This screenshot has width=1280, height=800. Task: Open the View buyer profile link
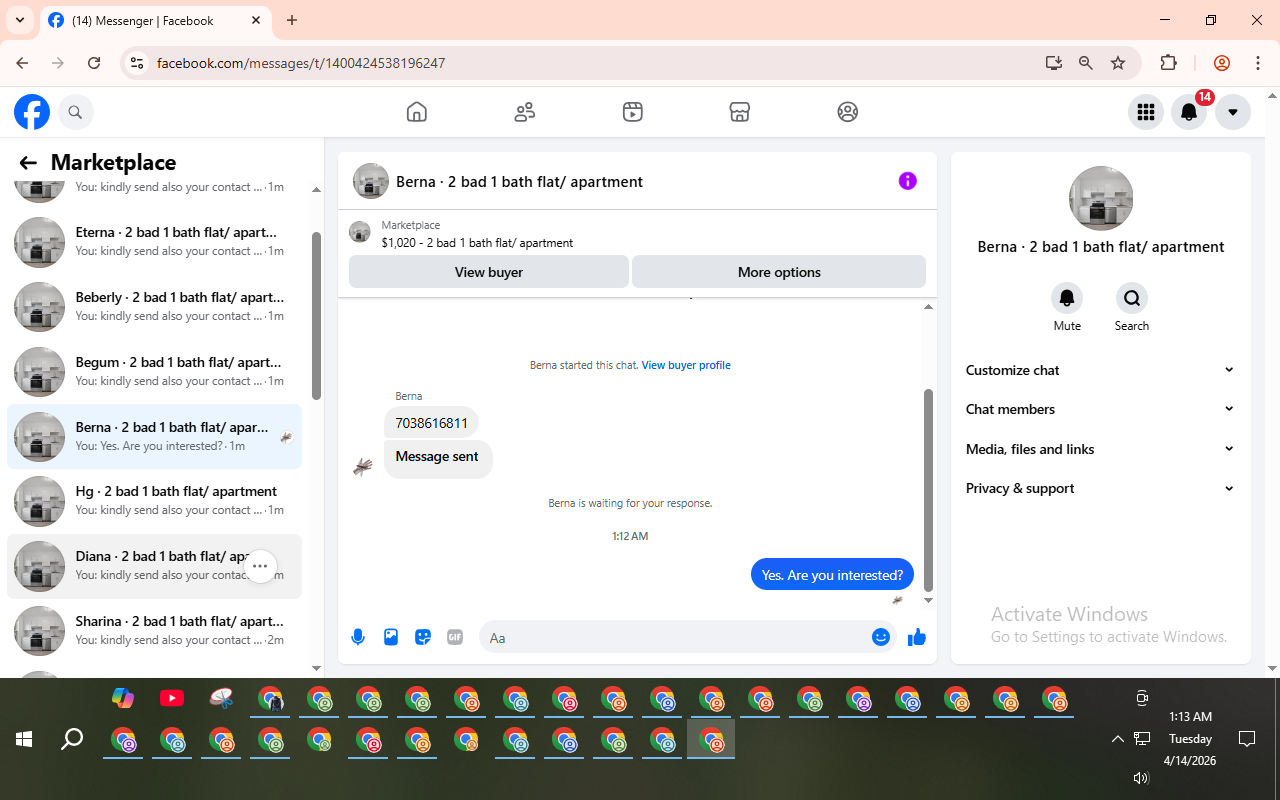[686, 365]
